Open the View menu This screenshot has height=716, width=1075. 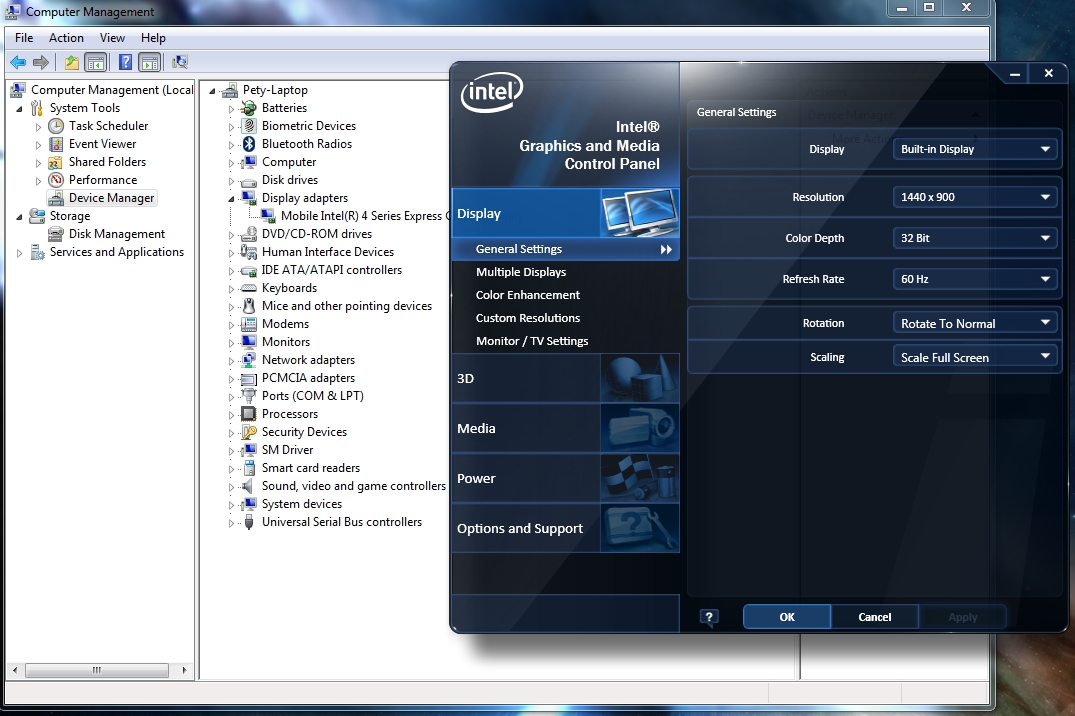[x=112, y=38]
